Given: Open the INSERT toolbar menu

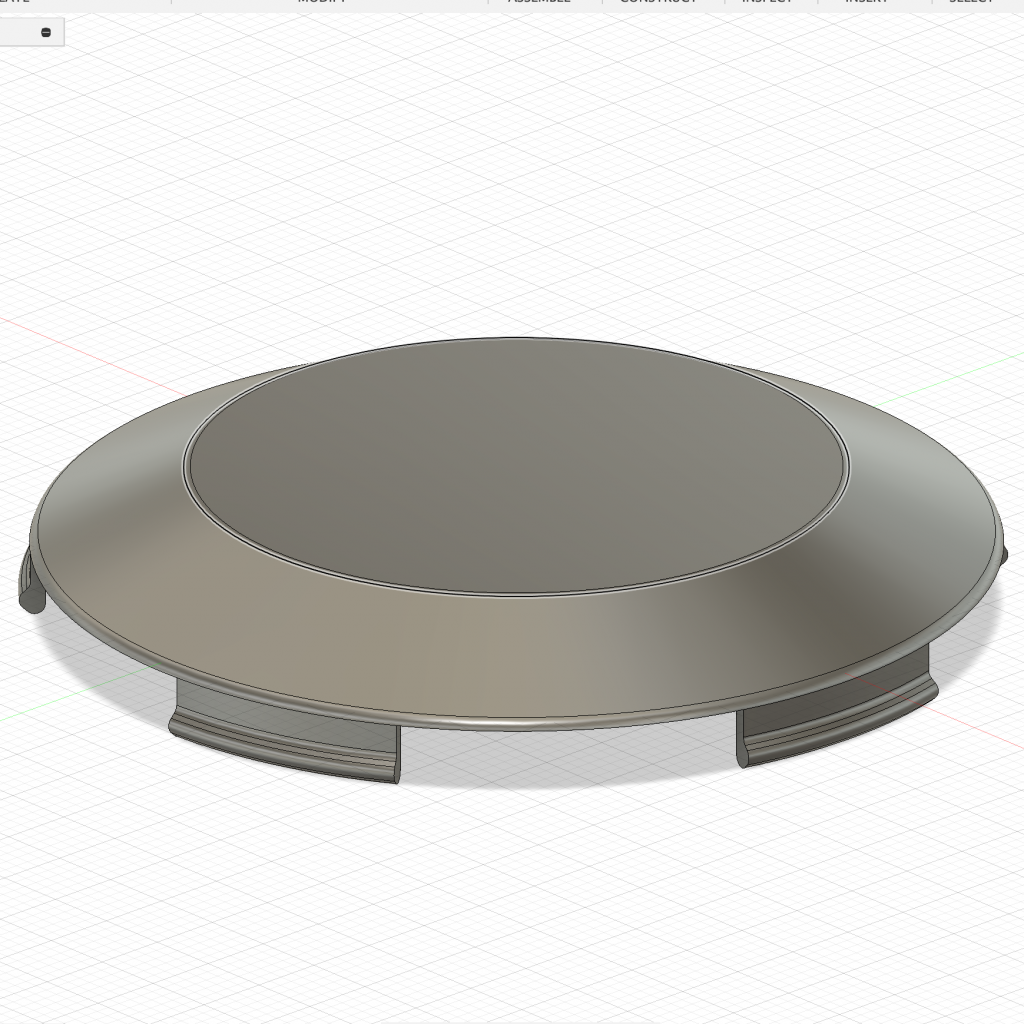Looking at the screenshot, I should 866,2.
